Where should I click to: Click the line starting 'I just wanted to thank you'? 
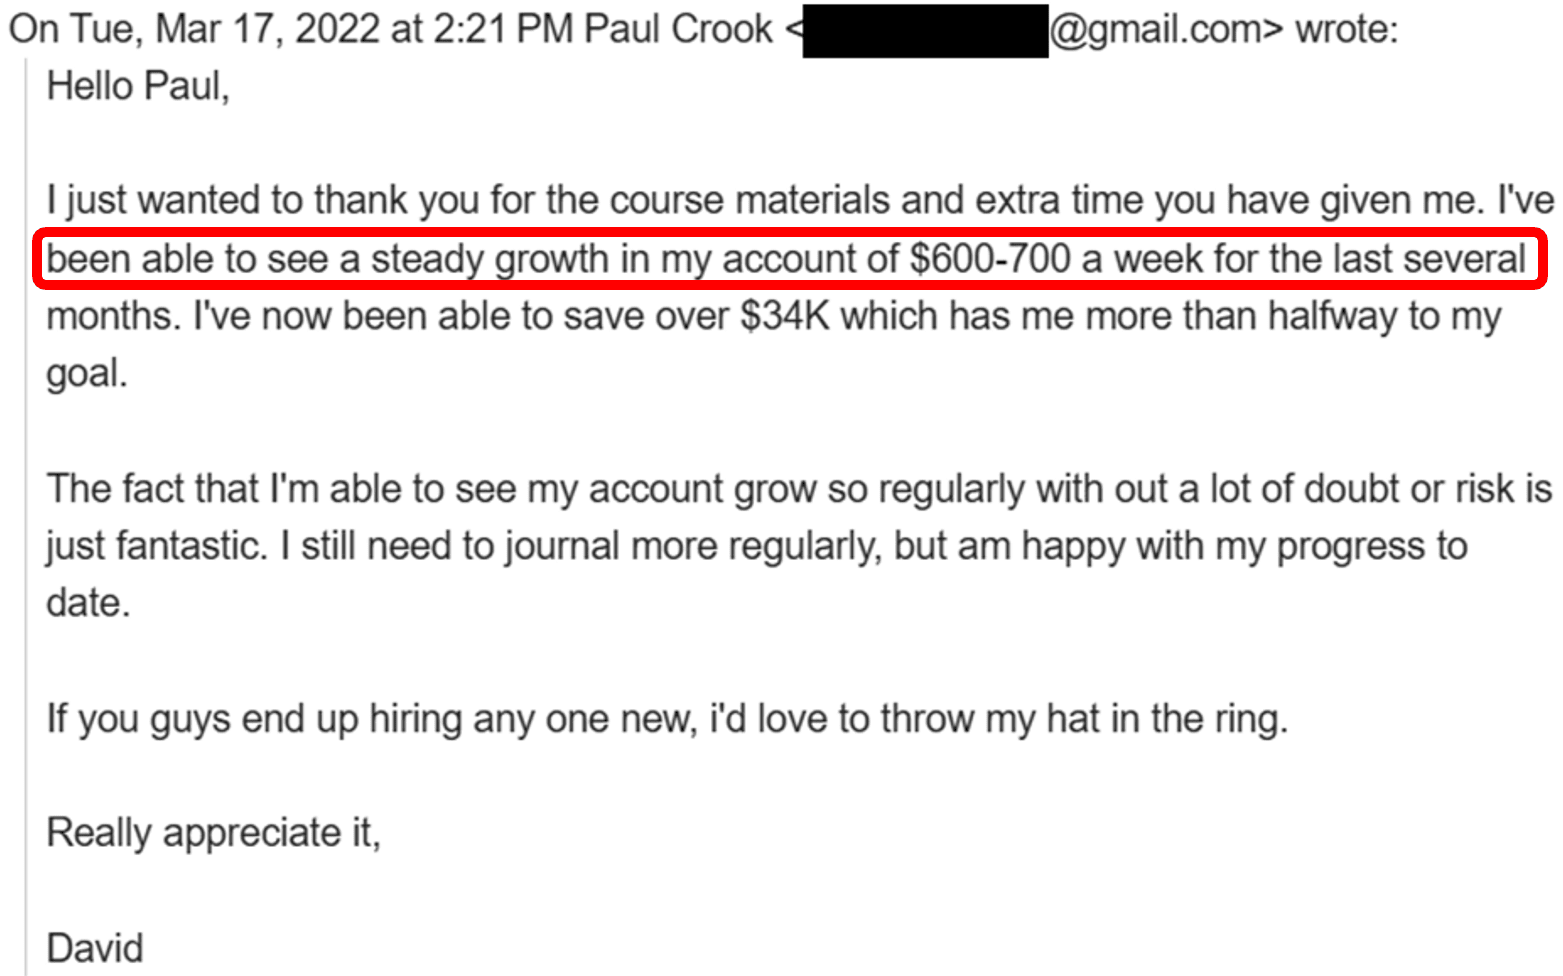[800, 201]
